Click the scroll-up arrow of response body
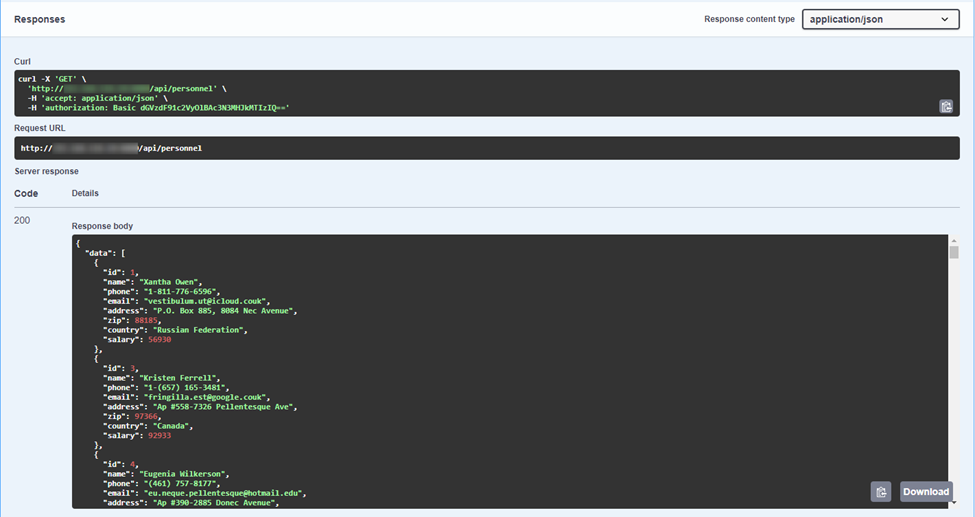Image resolution: width=975 pixels, height=517 pixels. pos(954,240)
